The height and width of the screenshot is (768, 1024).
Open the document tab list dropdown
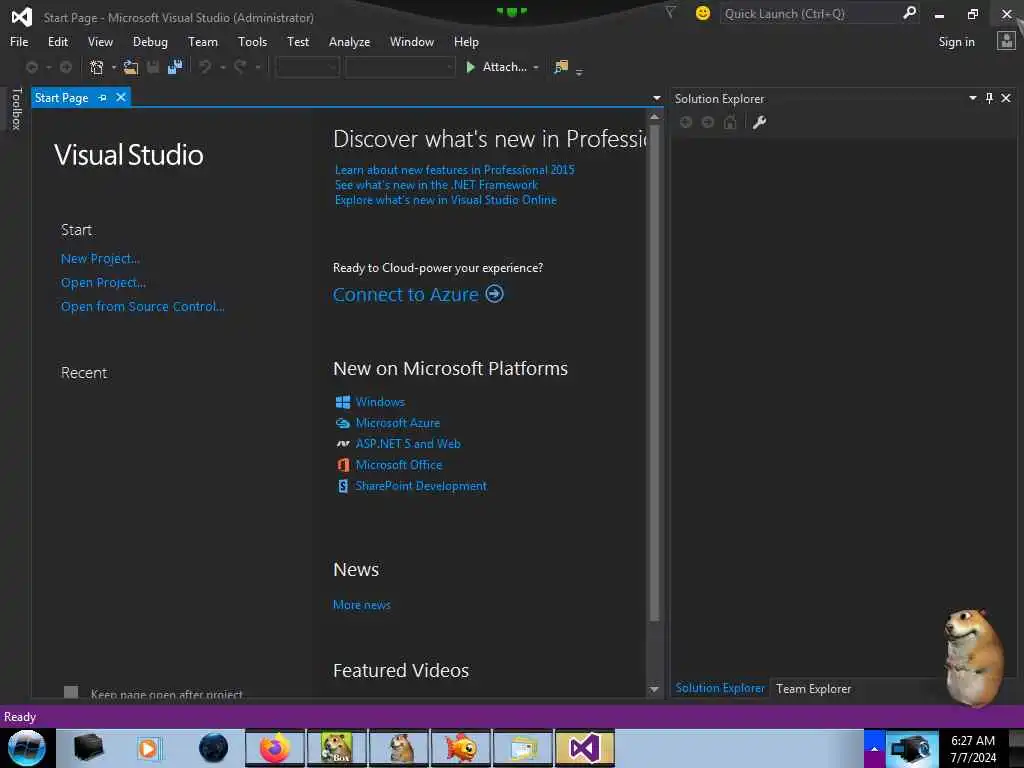click(x=656, y=98)
